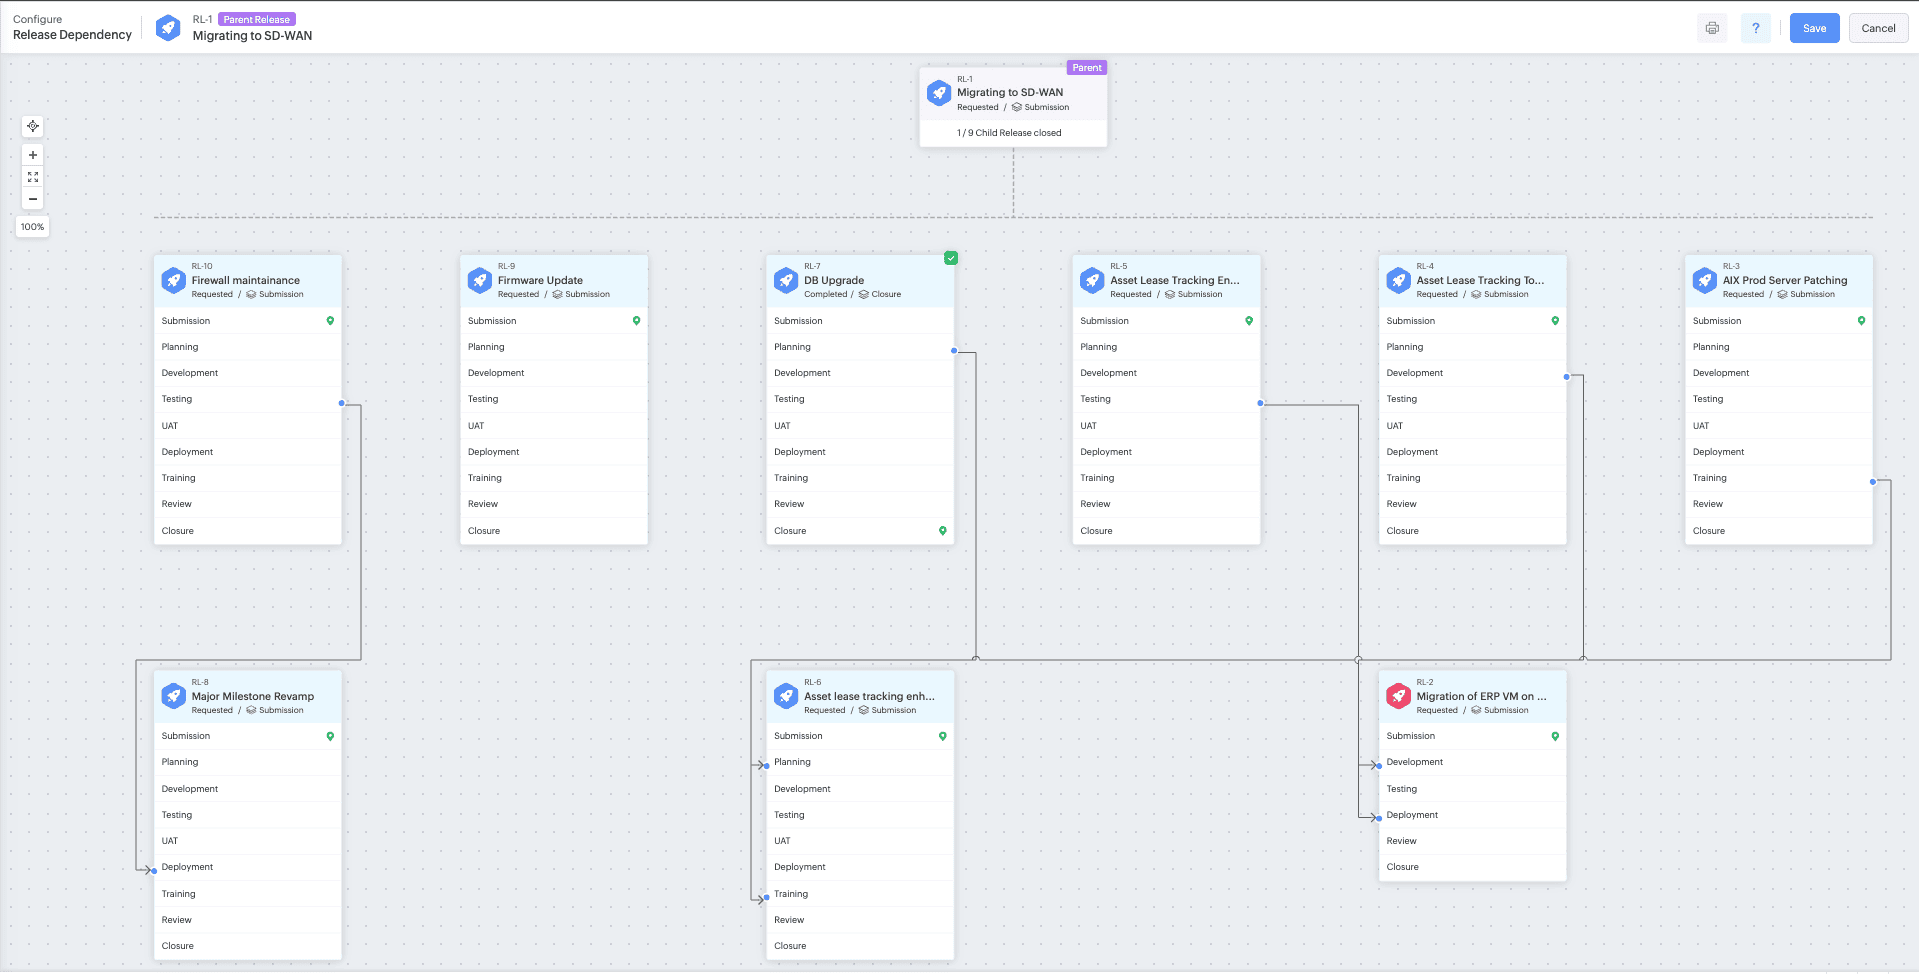Cancel the release dependency changes
1919x974 pixels.
pyautogui.click(x=1877, y=28)
